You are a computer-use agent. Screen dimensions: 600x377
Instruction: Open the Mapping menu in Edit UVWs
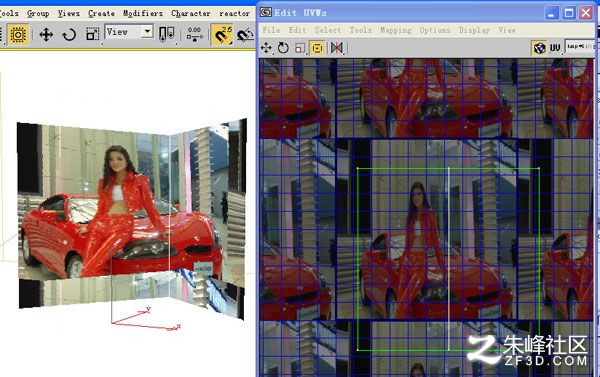pos(396,30)
